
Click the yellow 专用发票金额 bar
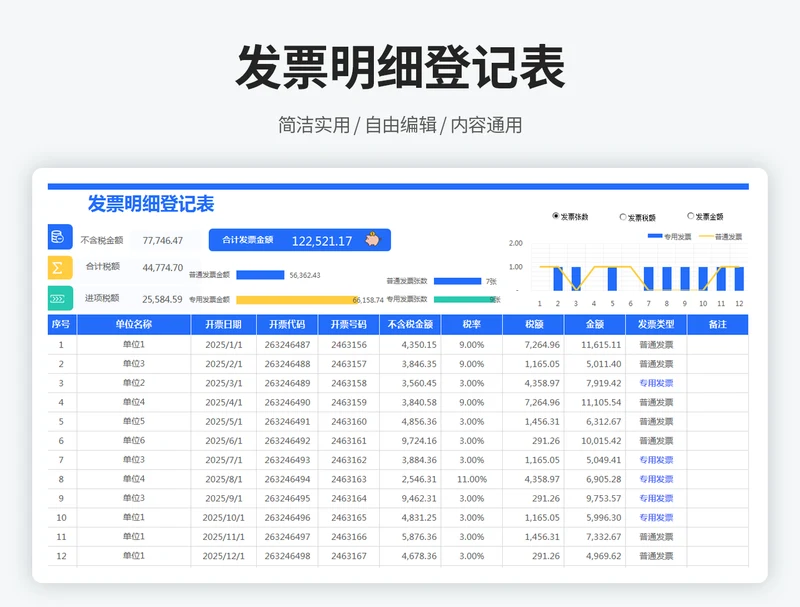pyautogui.click(x=297, y=300)
